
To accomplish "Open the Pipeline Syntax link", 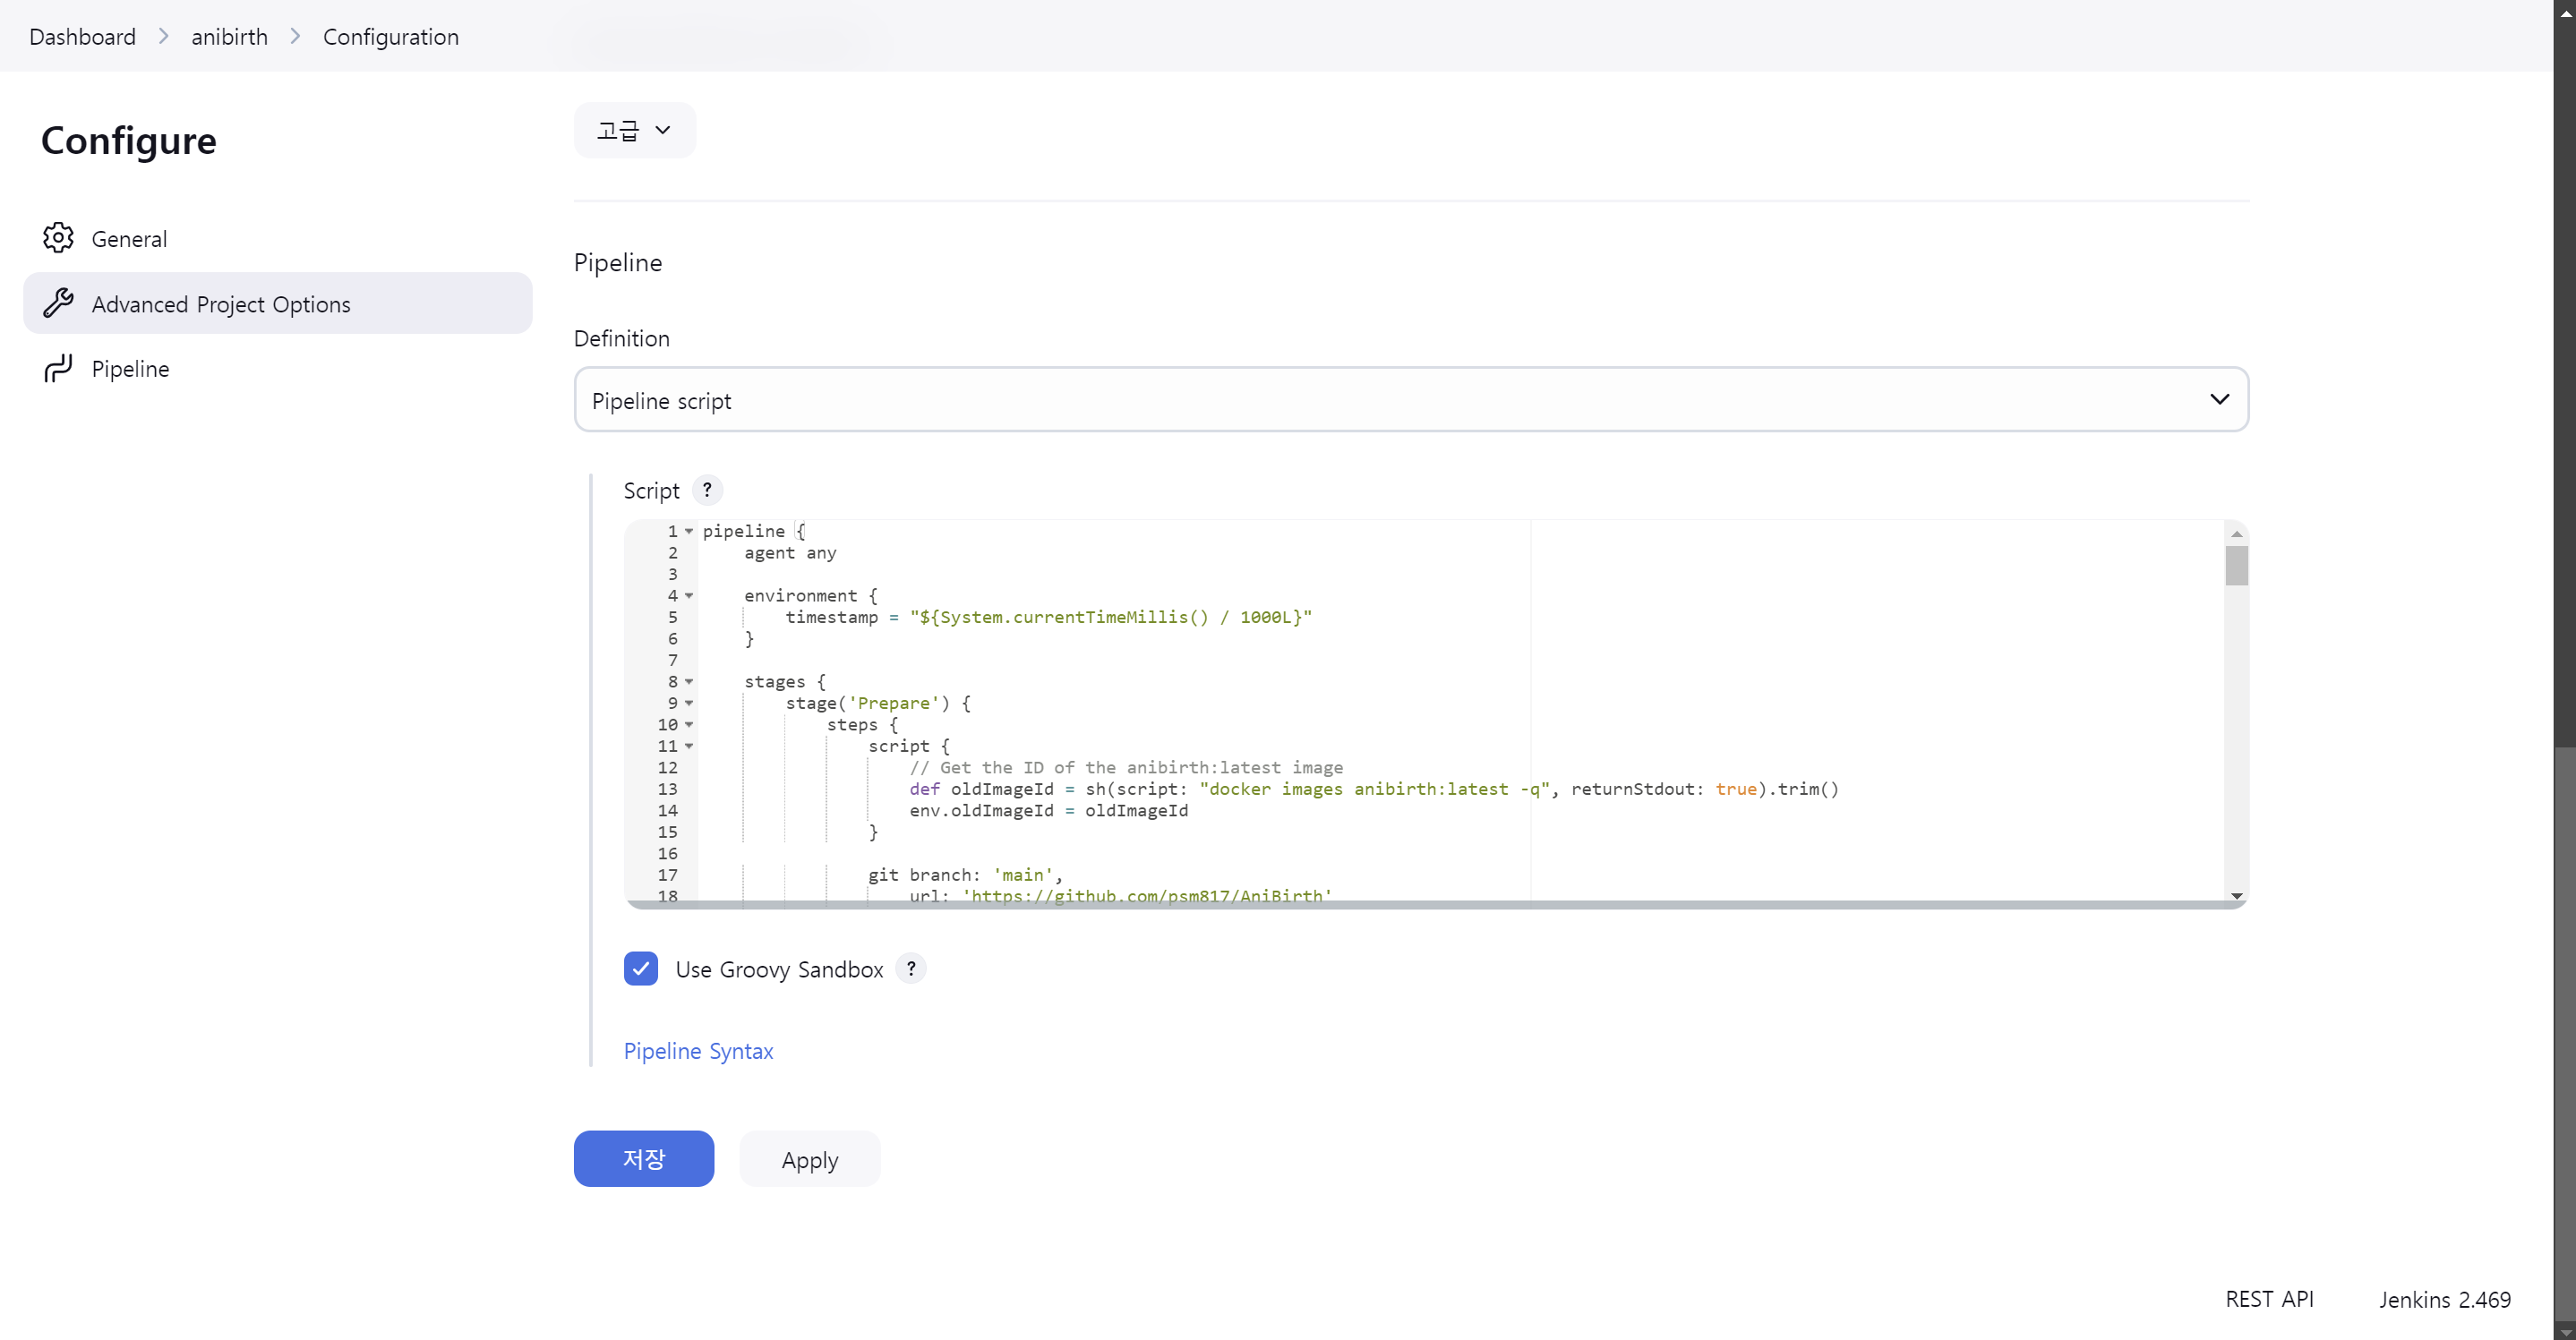I will (698, 1051).
